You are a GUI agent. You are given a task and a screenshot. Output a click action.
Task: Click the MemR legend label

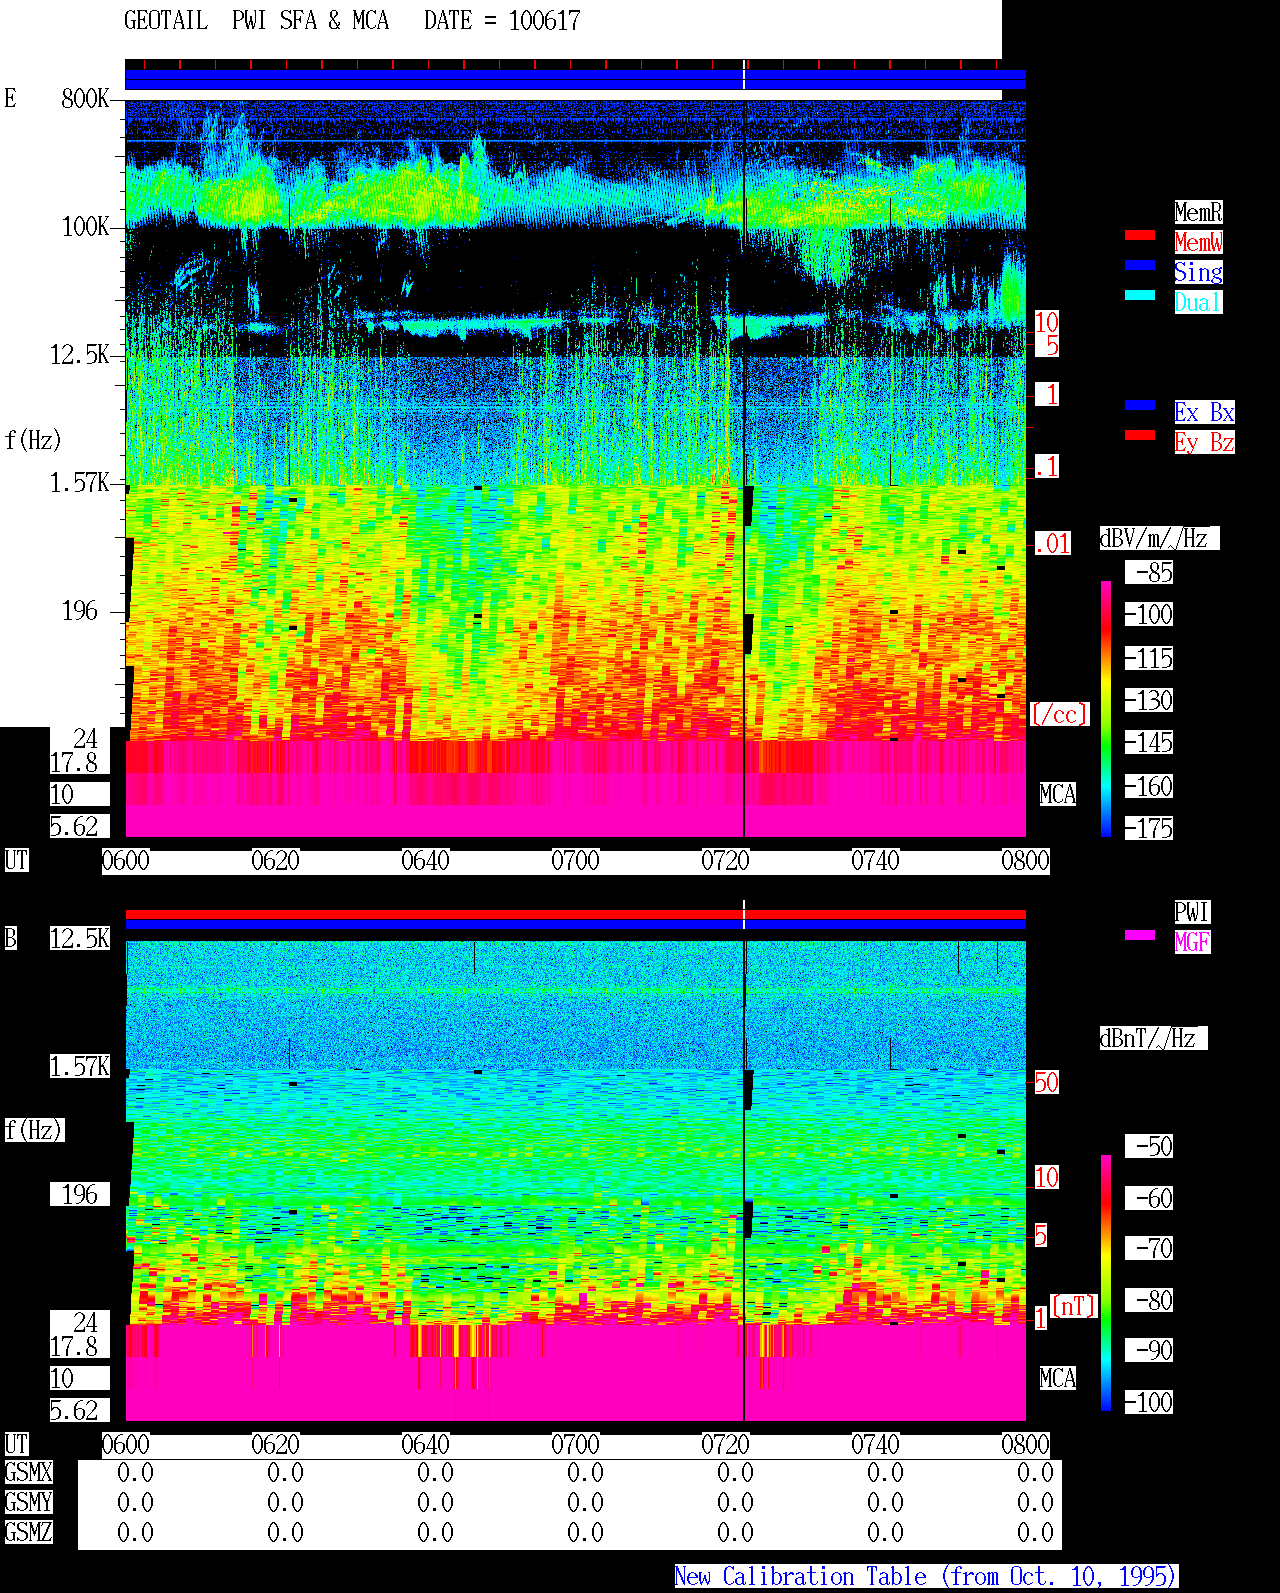1198,212
